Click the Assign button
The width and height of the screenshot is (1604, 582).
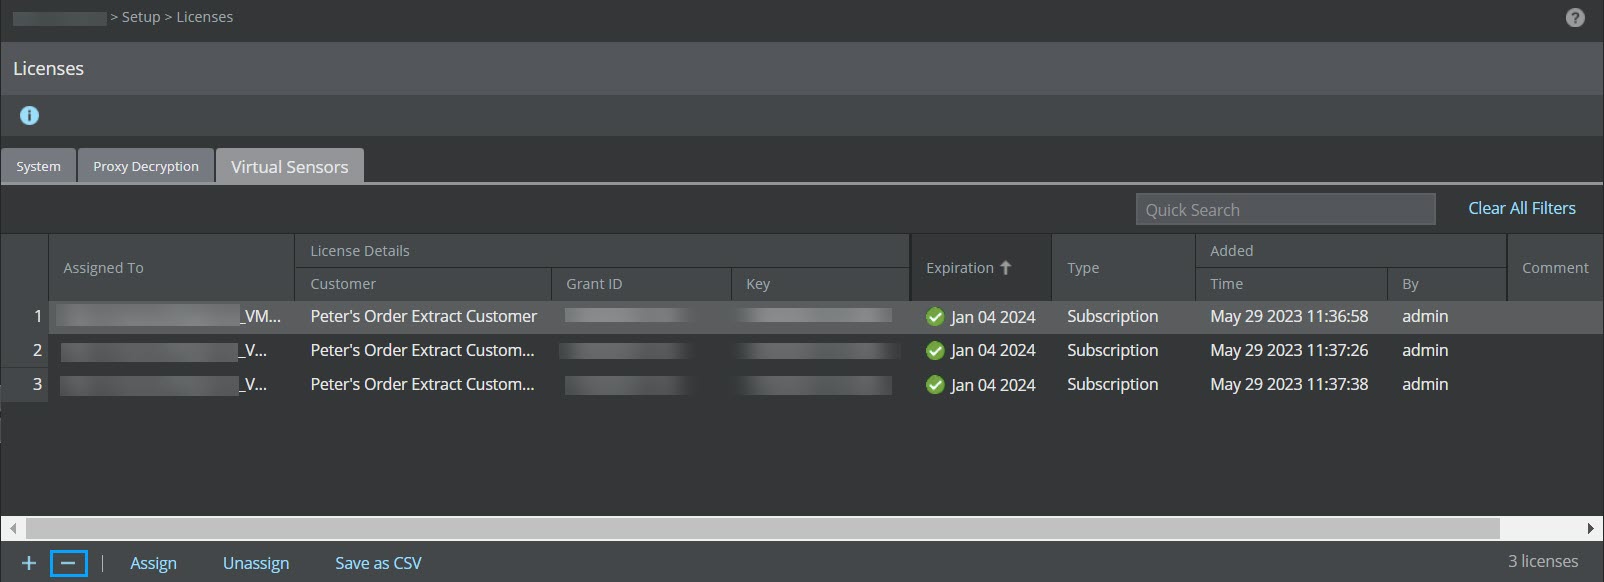coord(153,563)
